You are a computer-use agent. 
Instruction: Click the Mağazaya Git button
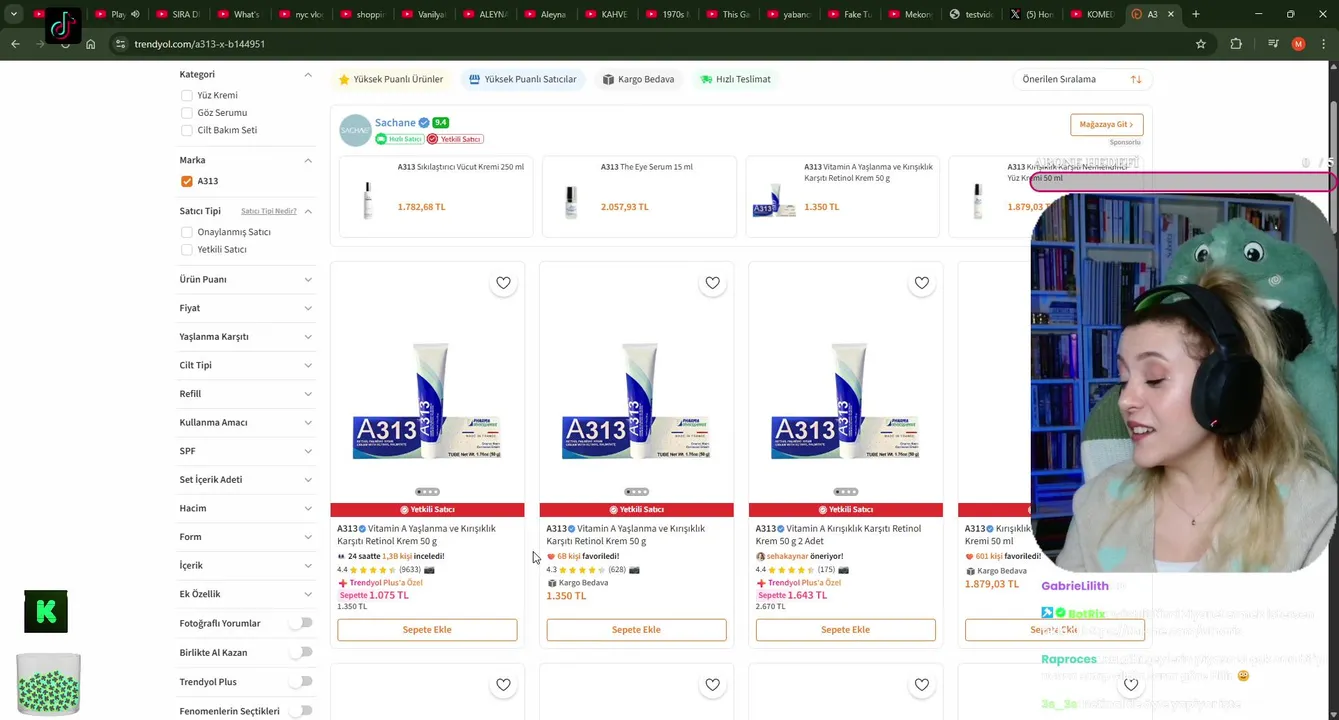tap(1107, 124)
